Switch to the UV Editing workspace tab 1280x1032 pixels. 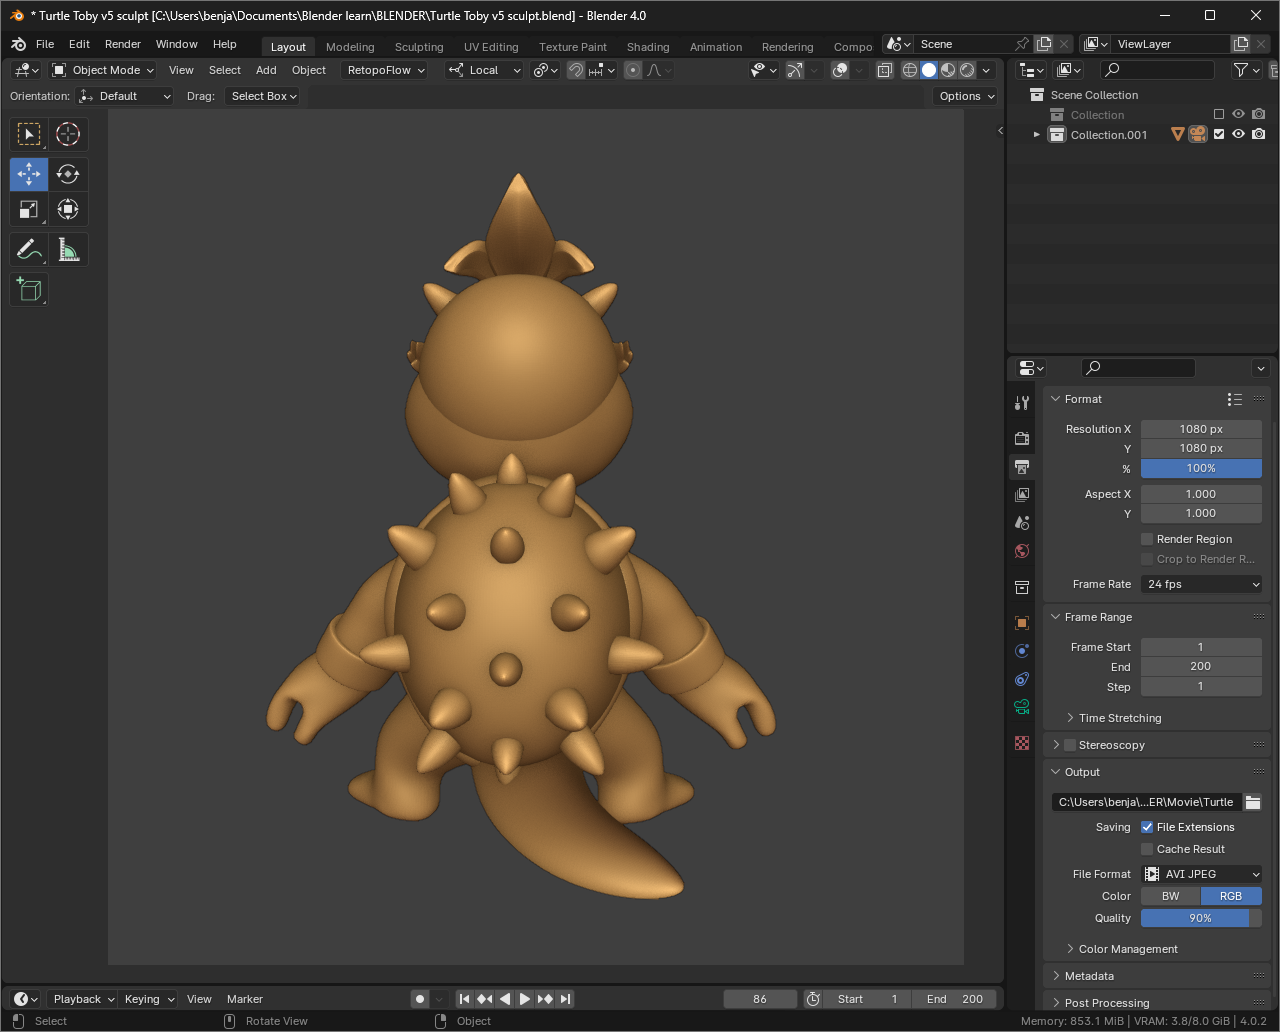tap(491, 47)
